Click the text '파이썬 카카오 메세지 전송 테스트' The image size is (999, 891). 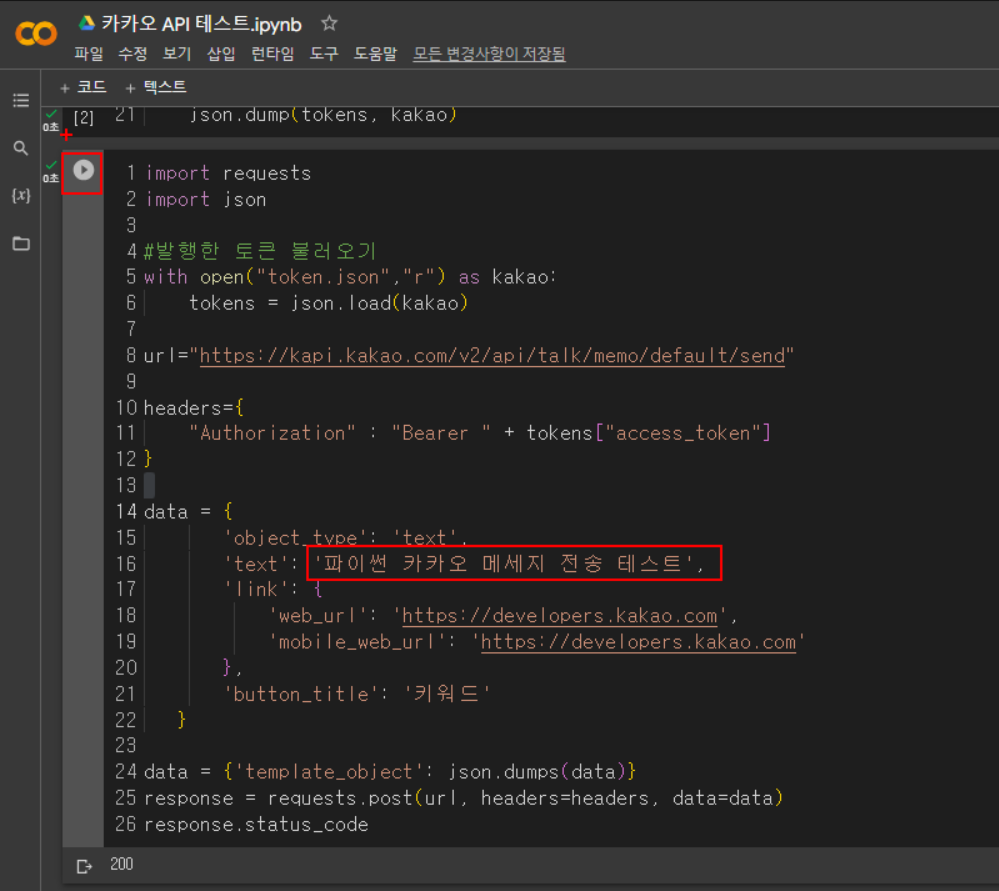509,563
